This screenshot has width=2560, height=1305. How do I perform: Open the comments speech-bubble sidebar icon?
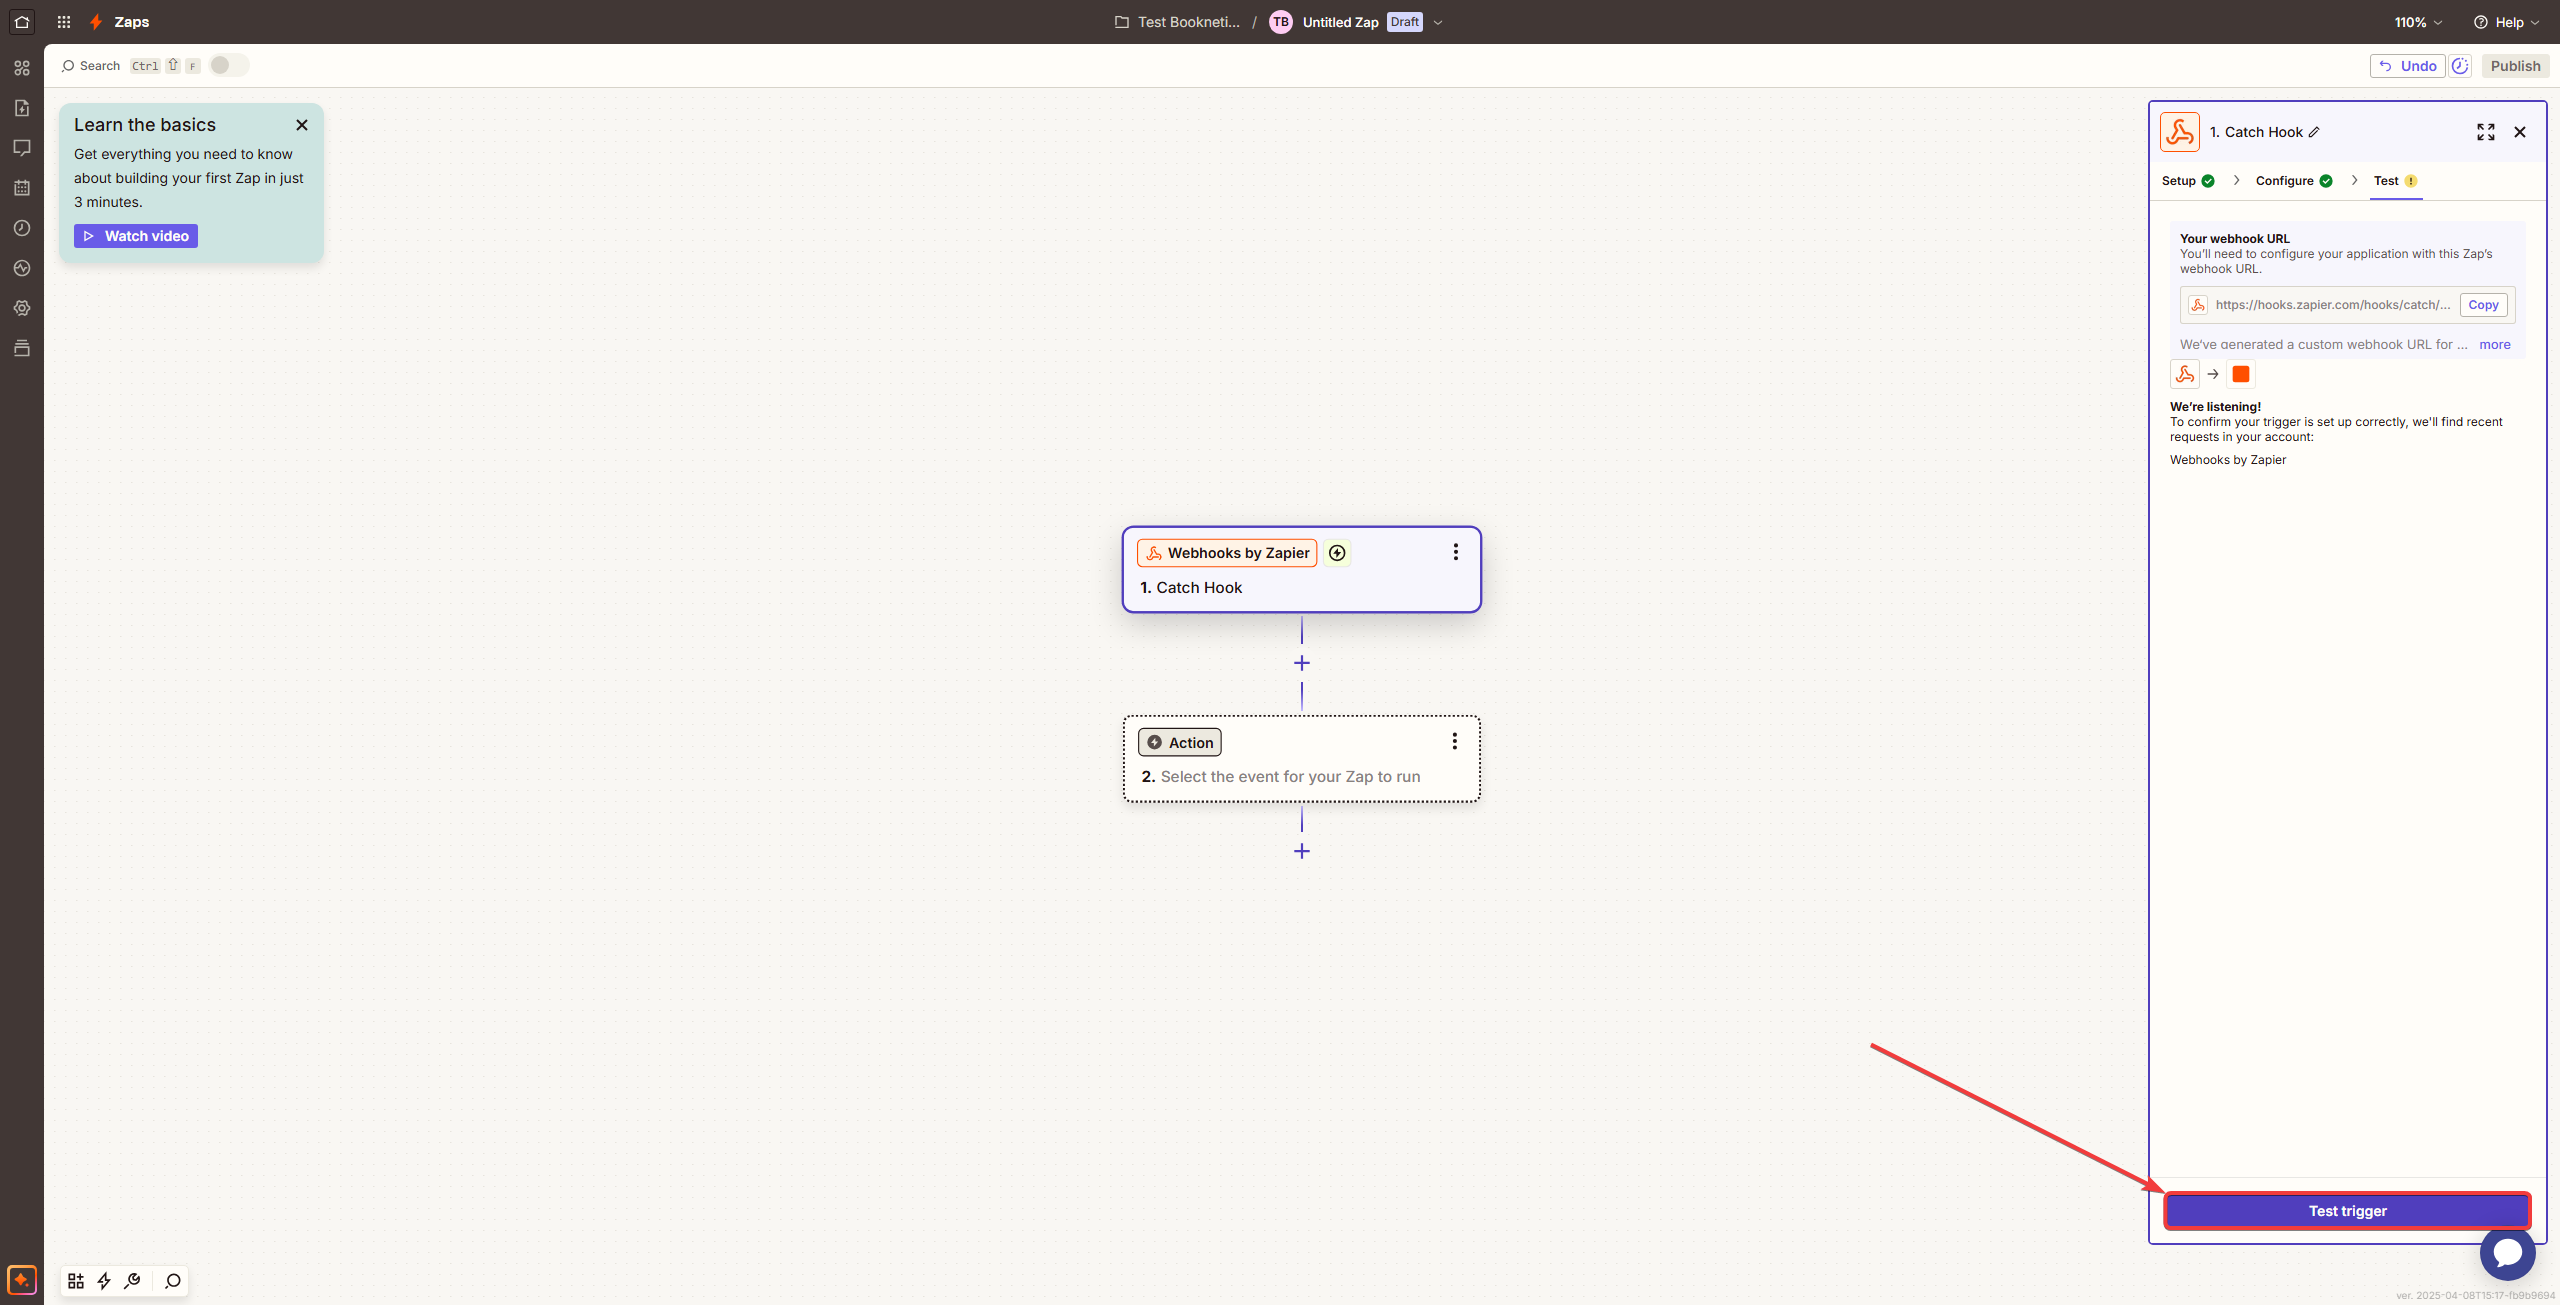coord(22,148)
